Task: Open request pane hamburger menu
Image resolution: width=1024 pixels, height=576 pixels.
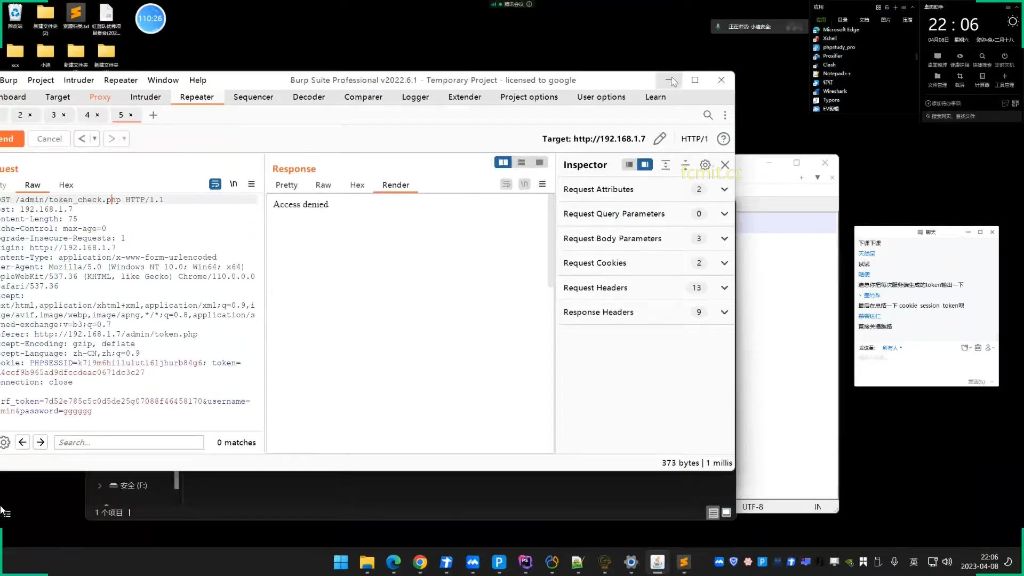Action: point(251,184)
